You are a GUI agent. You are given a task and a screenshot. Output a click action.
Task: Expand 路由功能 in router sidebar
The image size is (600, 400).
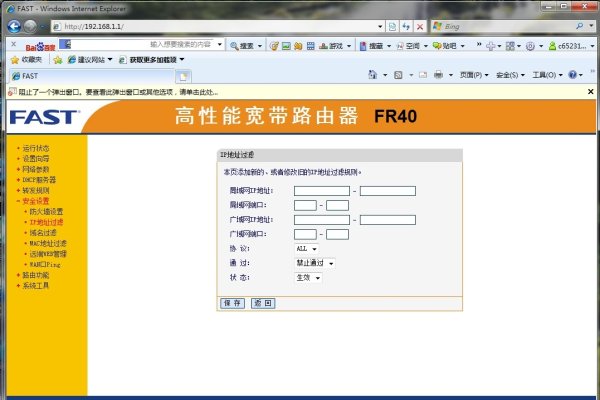click(36, 275)
